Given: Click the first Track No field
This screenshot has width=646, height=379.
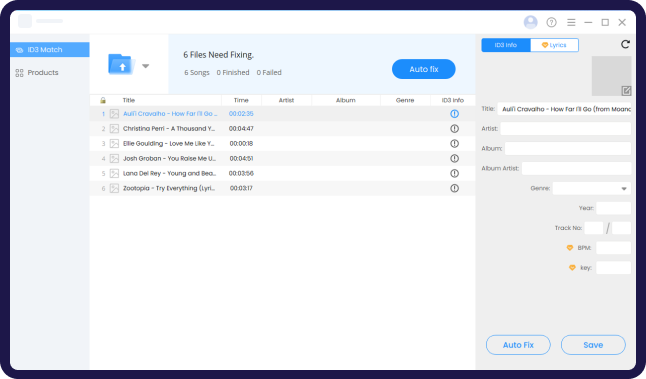Looking at the screenshot, I should (x=594, y=228).
